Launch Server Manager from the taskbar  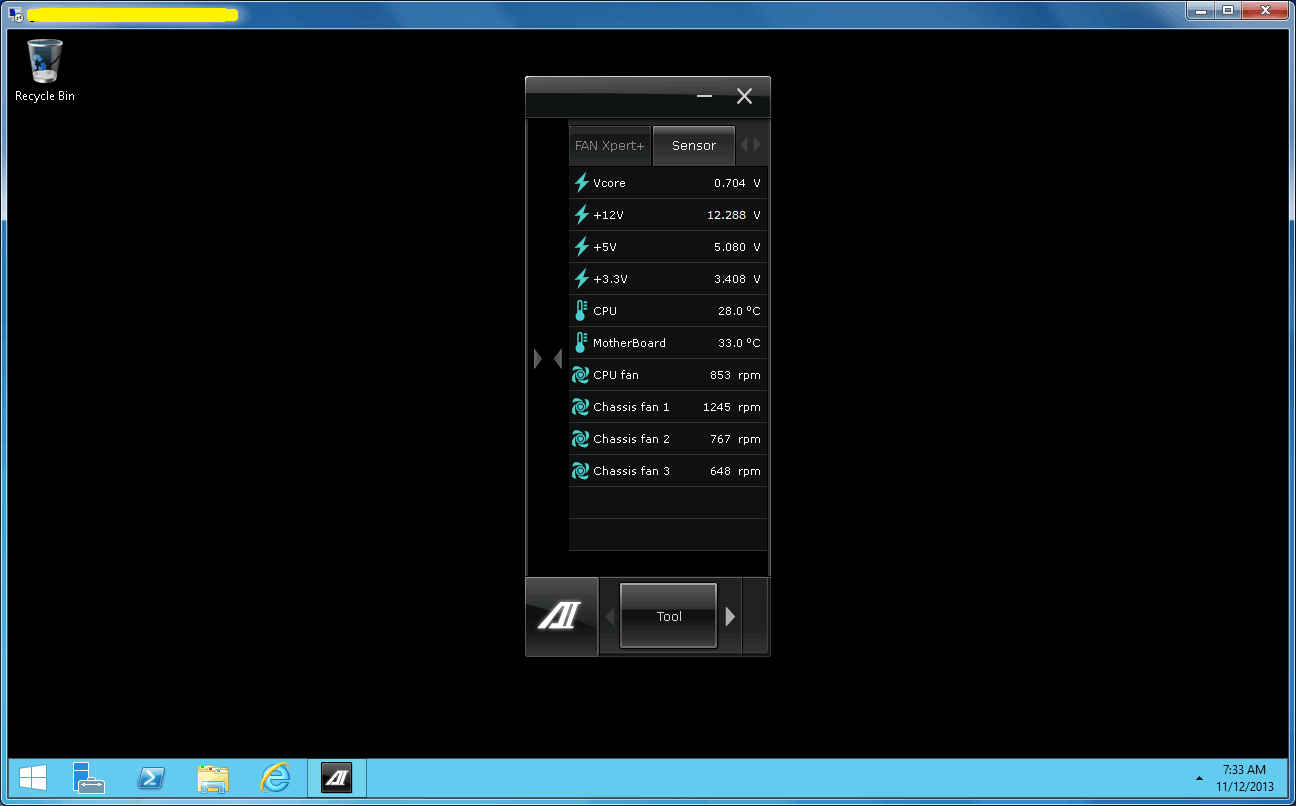[89, 778]
